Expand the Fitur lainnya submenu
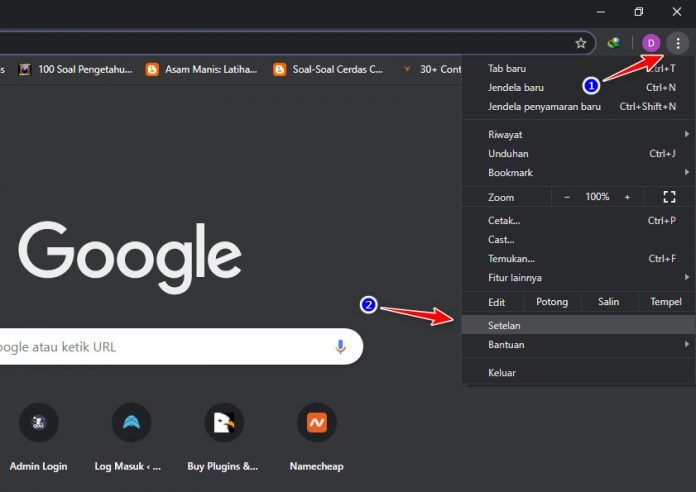 pyautogui.click(x=578, y=277)
